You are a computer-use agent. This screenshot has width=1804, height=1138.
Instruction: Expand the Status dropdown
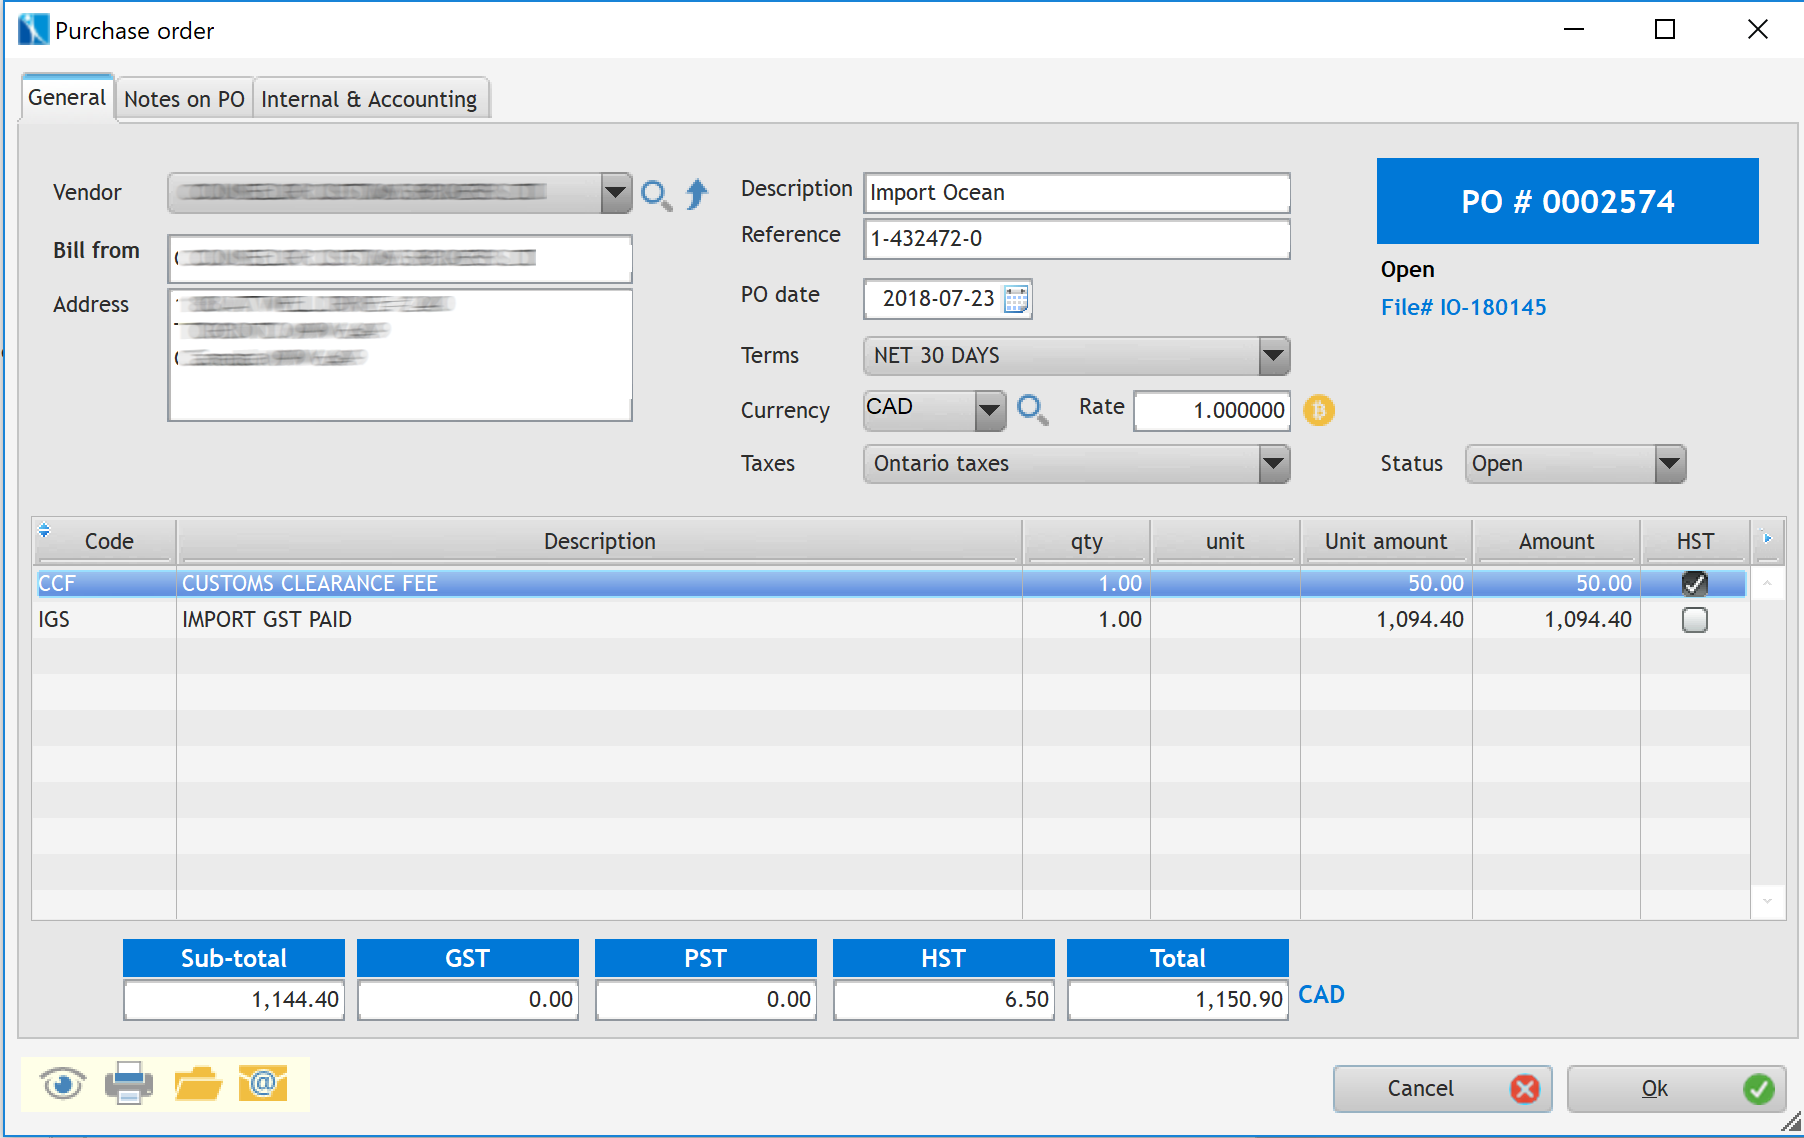tap(1669, 464)
